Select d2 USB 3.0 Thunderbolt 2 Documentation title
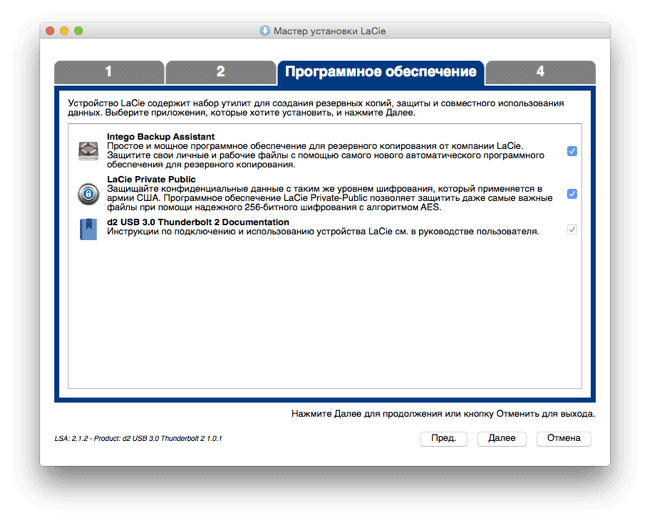Screen dimensions: 650x523 [198, 222]
